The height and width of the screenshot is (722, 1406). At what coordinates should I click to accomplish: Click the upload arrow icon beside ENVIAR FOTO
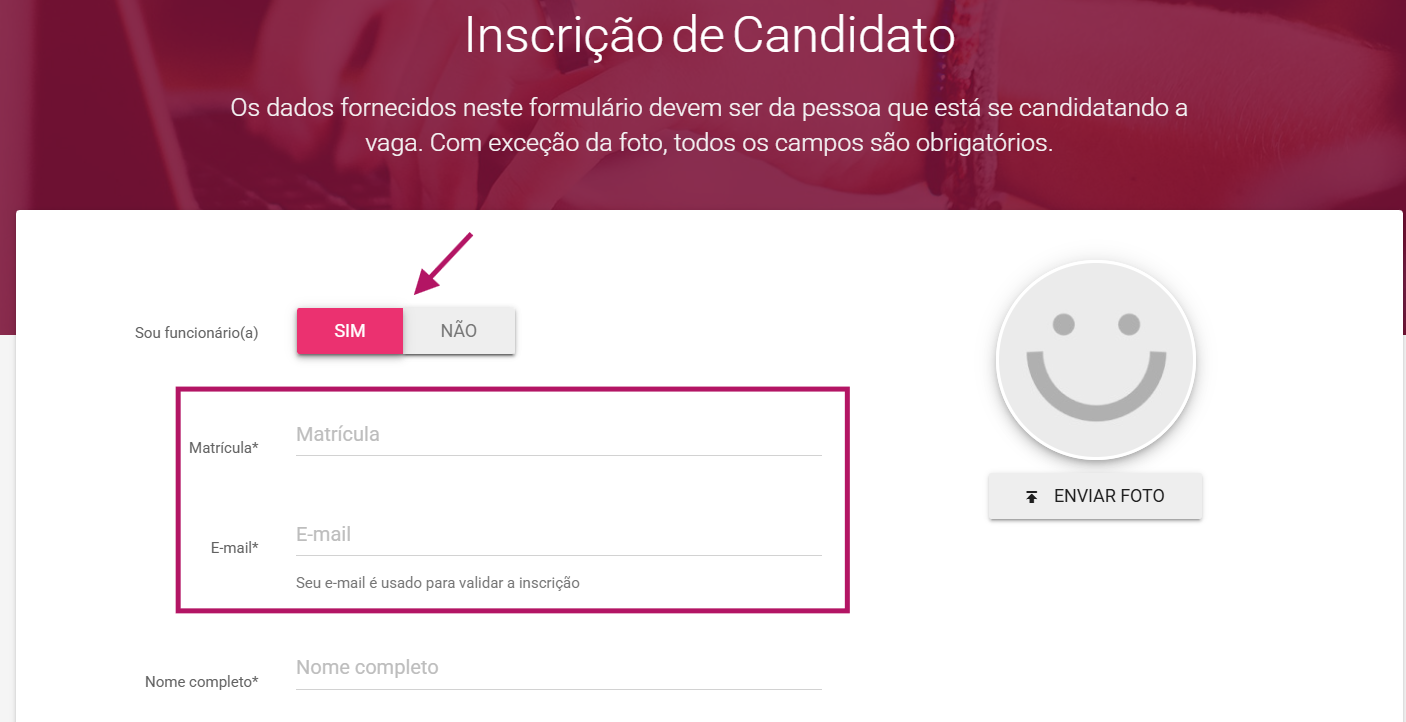tap(1032, 497)
